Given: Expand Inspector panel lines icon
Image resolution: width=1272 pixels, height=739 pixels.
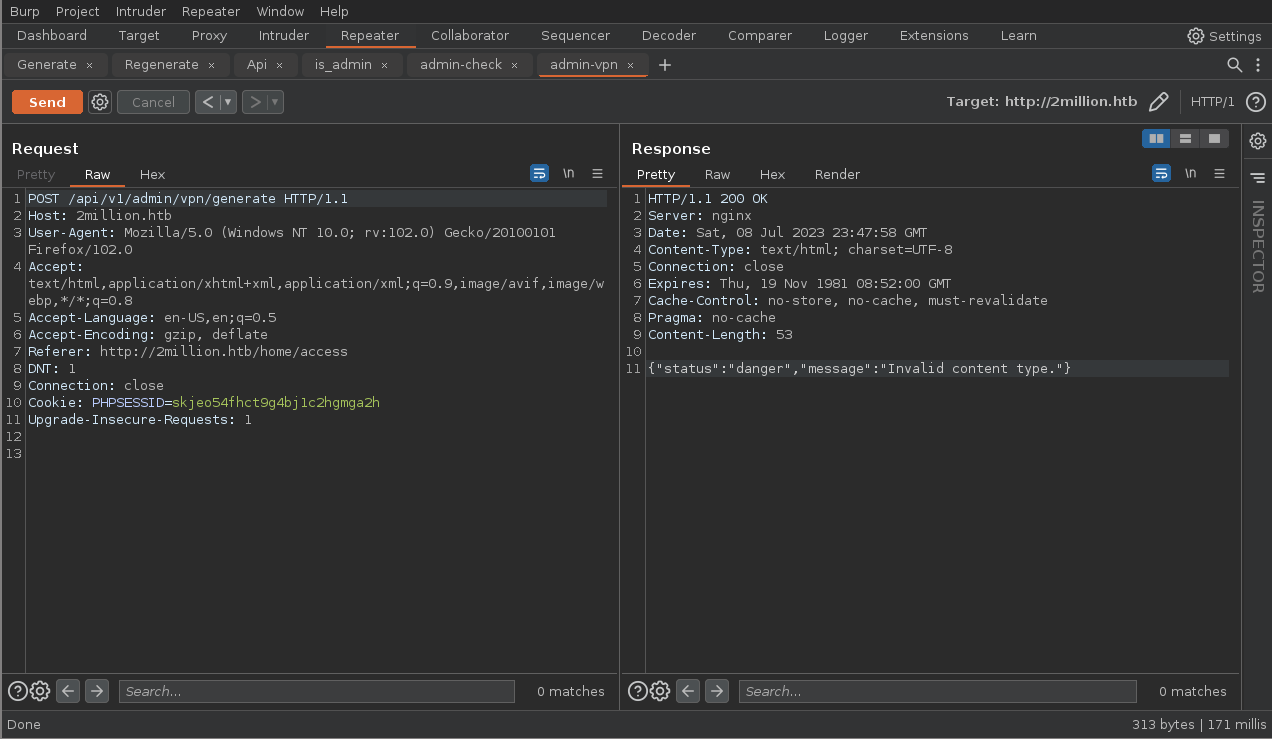Looking at the screenshot, I should tap(1258, 178).
